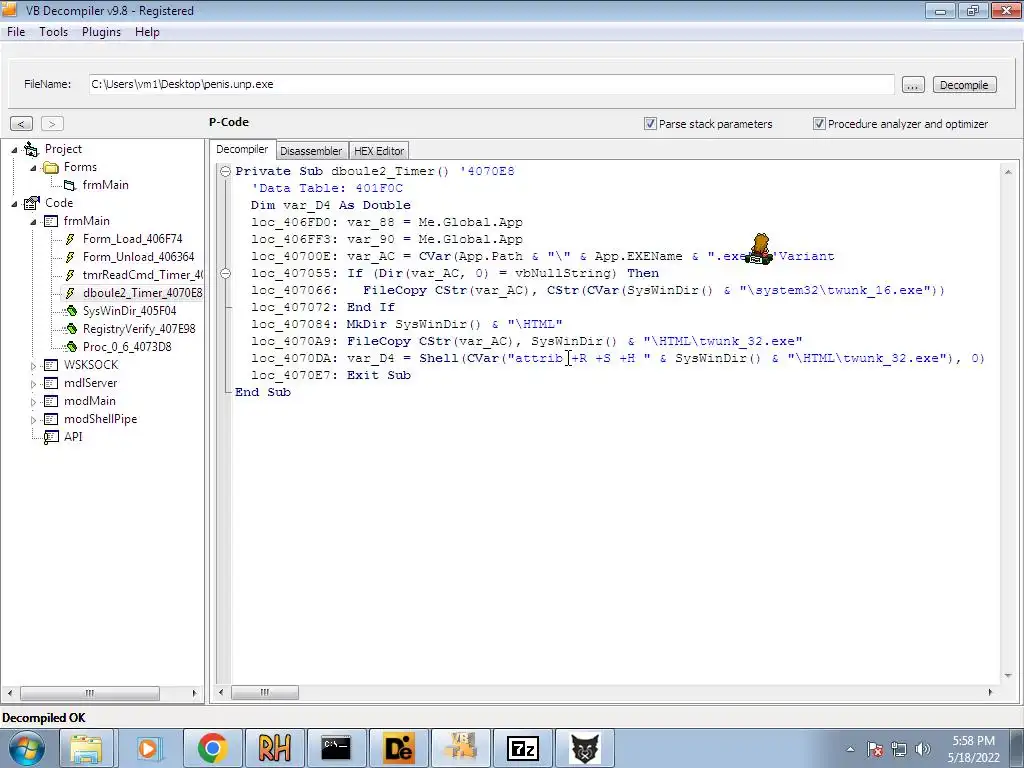Image resolution: width=1024 pixels, height=768 pixels.
Task: Open the Windows Start menu
Action: tap(26, 748)
